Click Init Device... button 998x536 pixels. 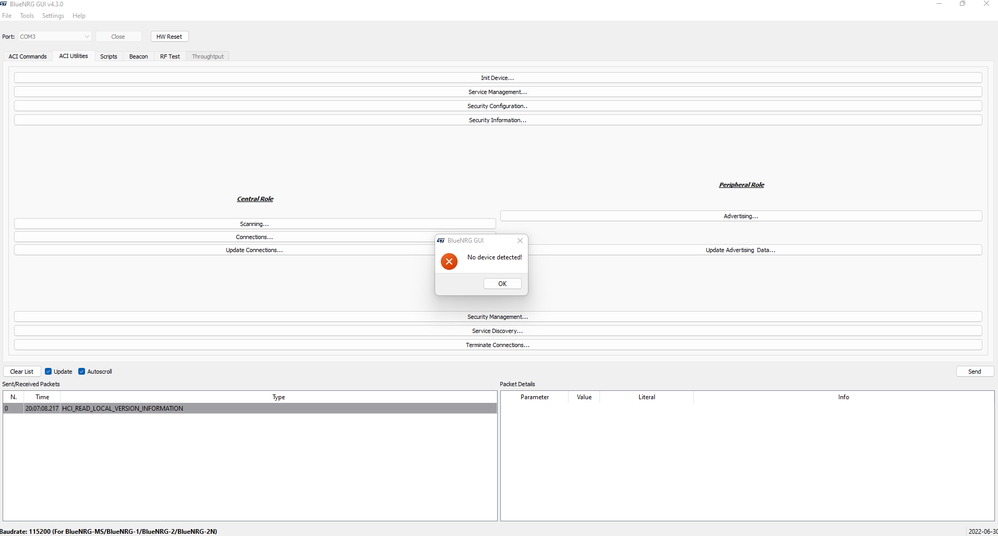(498, 78)
